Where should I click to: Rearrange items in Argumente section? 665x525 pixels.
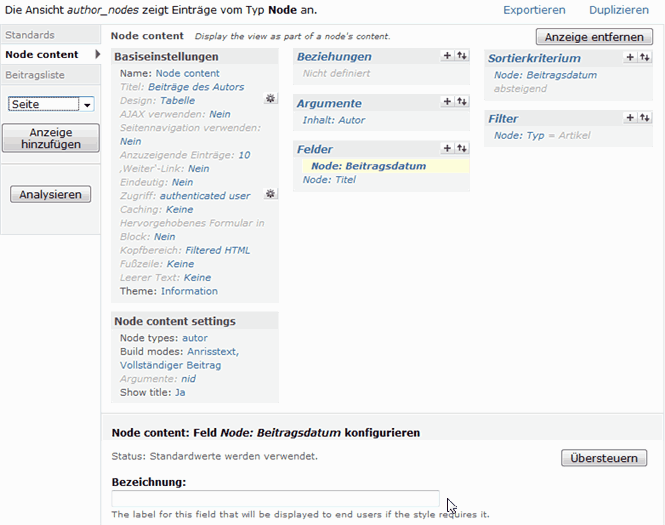462,102
